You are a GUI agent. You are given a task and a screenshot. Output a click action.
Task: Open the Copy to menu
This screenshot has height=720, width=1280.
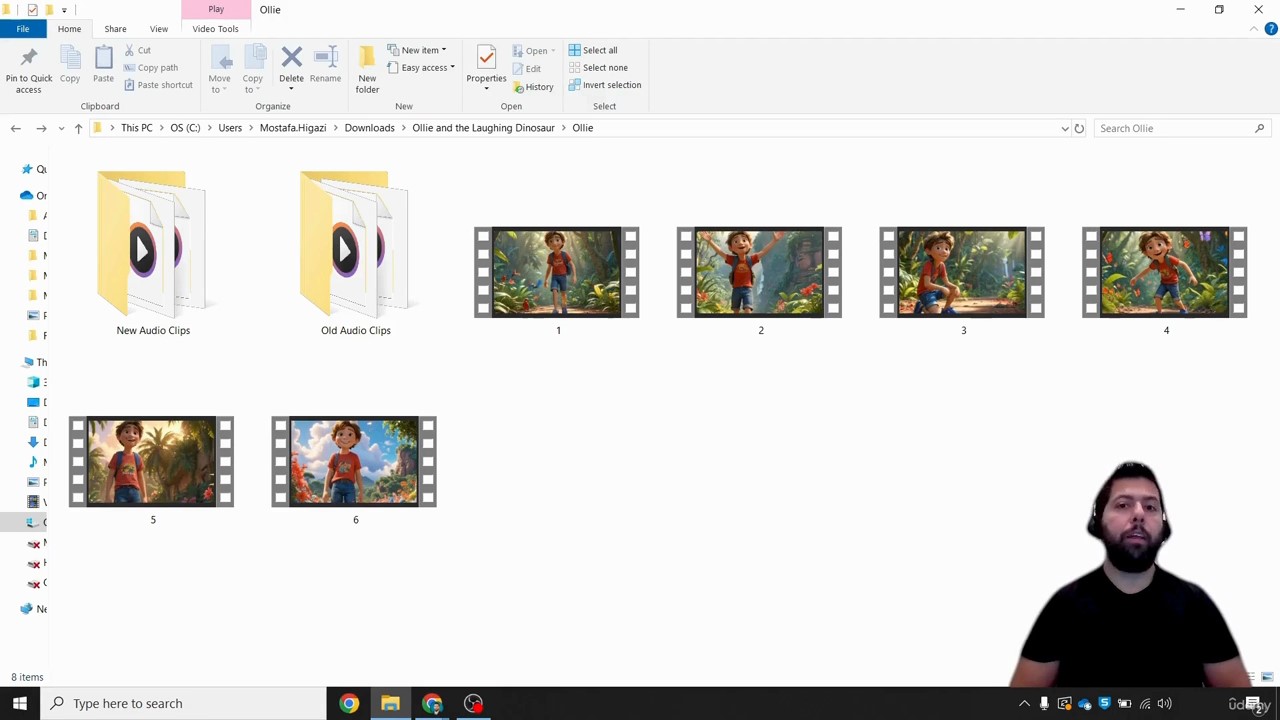(252, 70)
